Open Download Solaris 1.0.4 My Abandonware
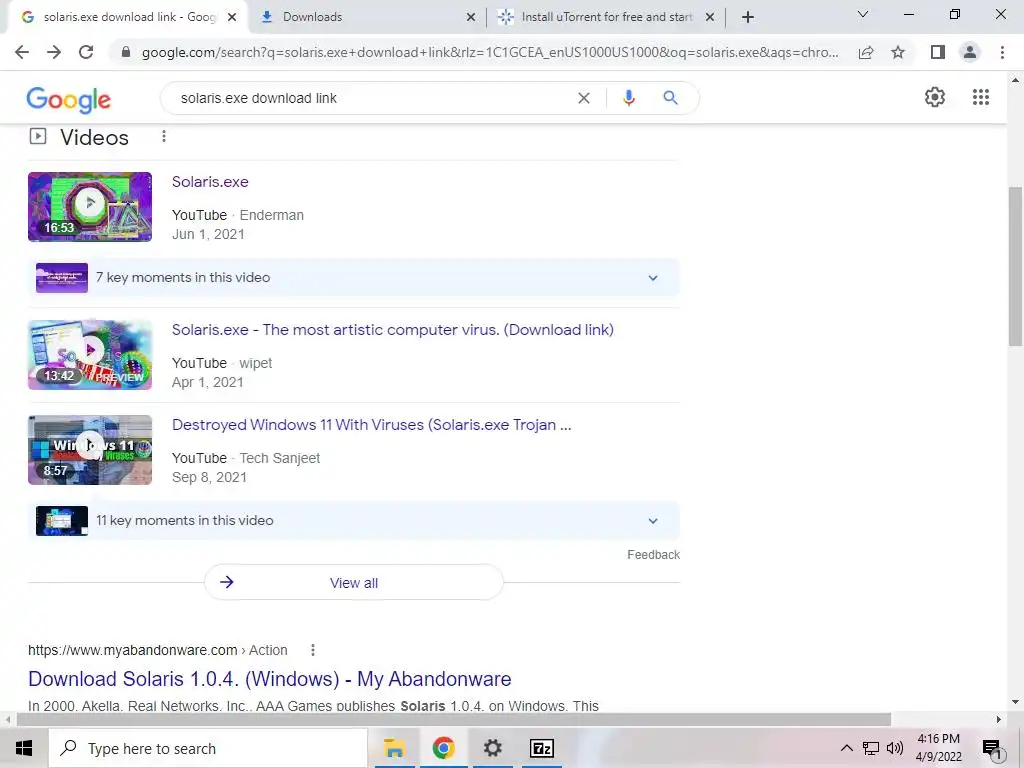The image size is (1024, 768). pyautogui.click(x=270, y=679)
